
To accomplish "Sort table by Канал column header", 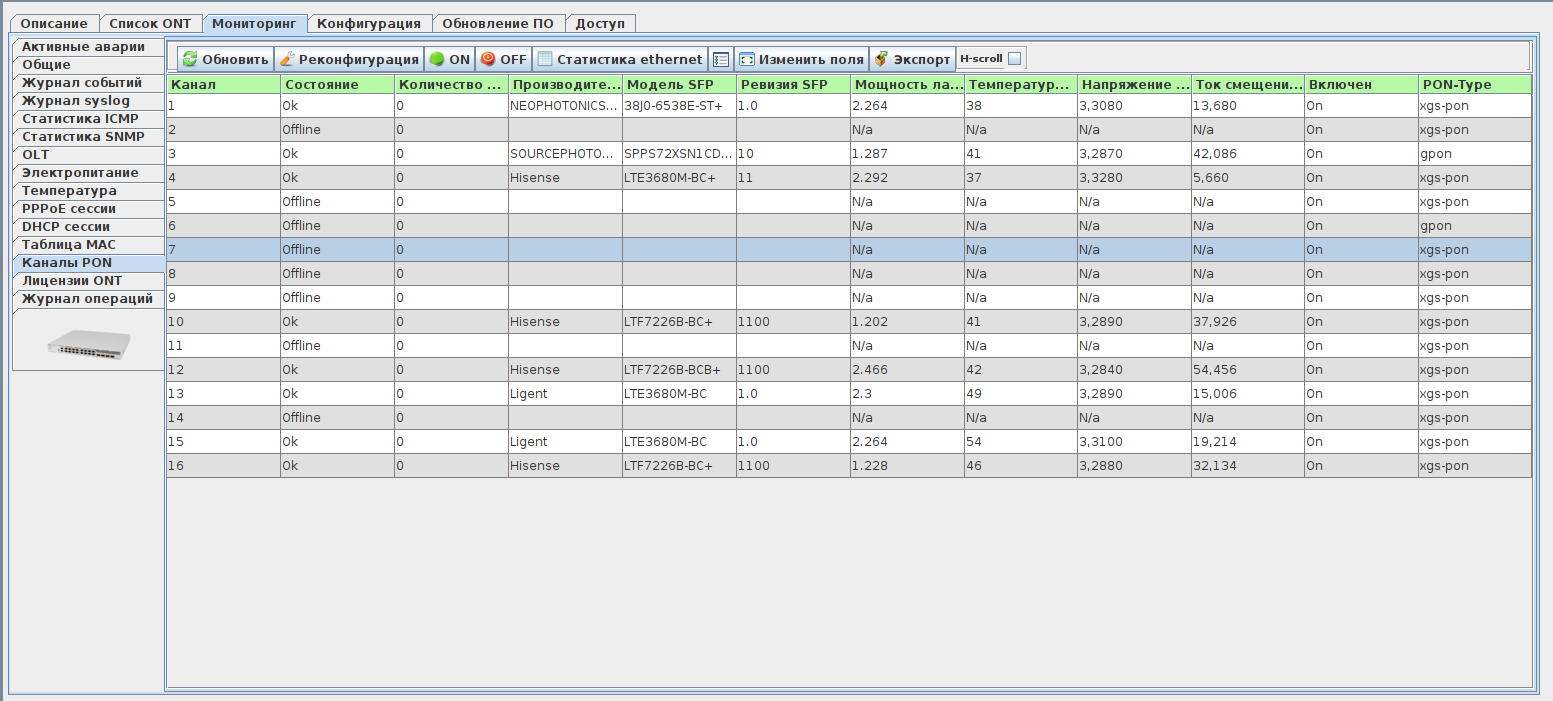I will click(222, 85).
